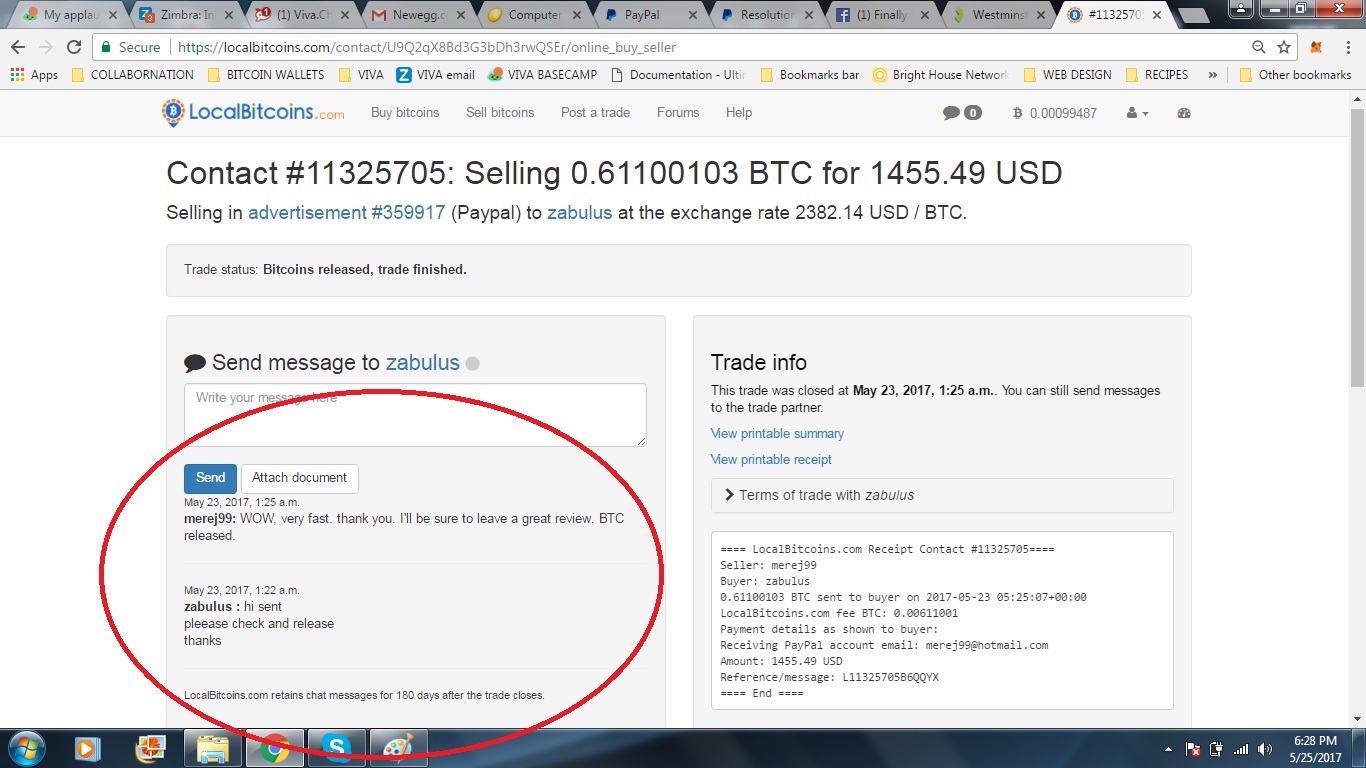Open Bookmarks bar folder

point(810,75)
